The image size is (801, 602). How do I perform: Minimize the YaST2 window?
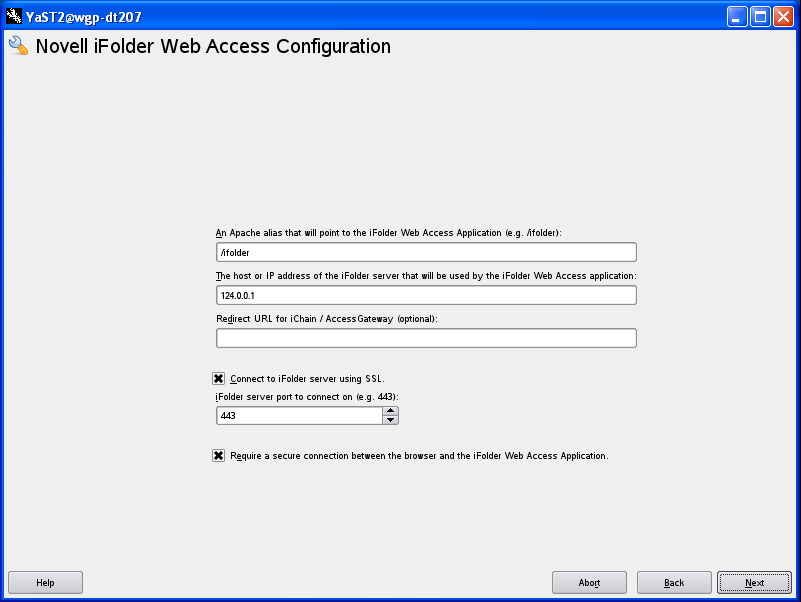737,16
